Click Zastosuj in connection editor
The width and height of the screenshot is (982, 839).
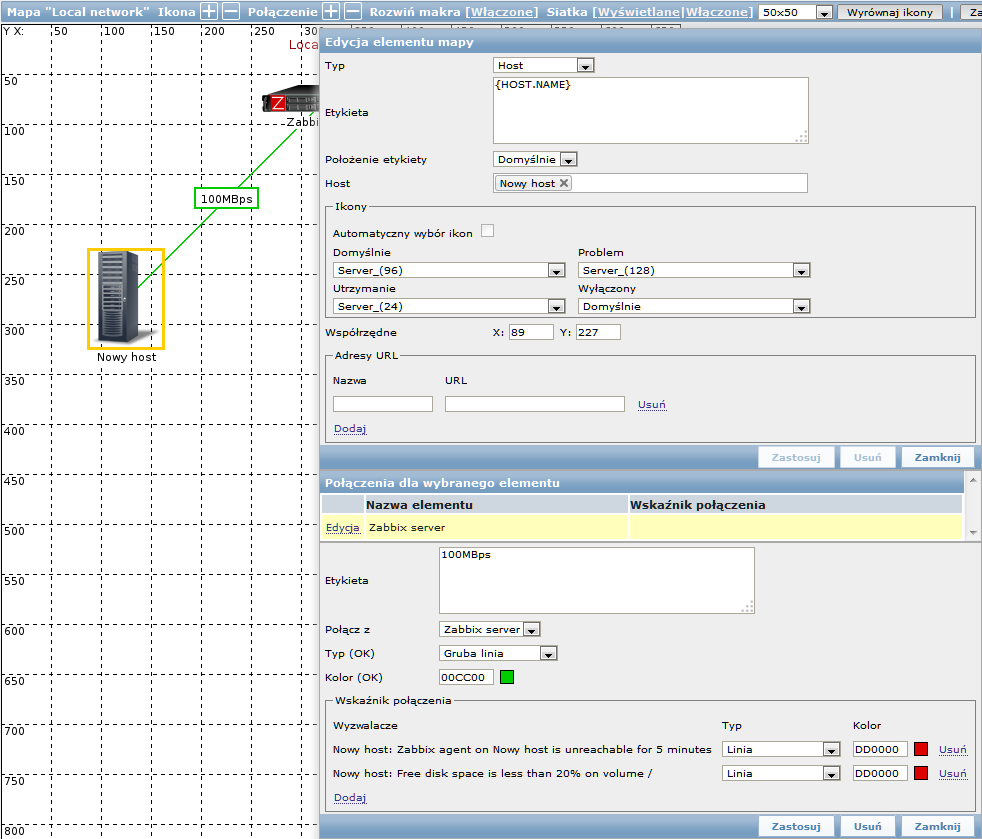tap(795, 826)
